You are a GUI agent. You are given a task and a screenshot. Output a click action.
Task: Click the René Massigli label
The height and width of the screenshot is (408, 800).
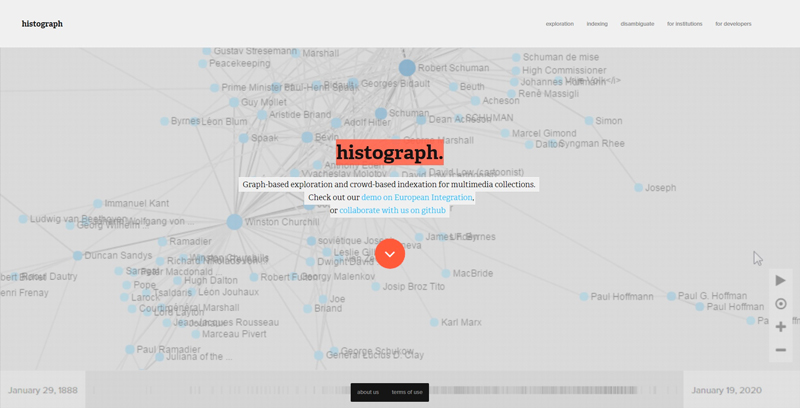[x=548, y=94]
